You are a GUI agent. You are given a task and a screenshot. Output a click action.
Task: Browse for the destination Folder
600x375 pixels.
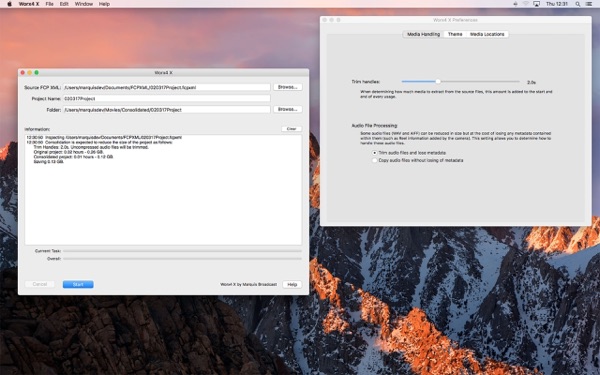click(x=288, y=109)
